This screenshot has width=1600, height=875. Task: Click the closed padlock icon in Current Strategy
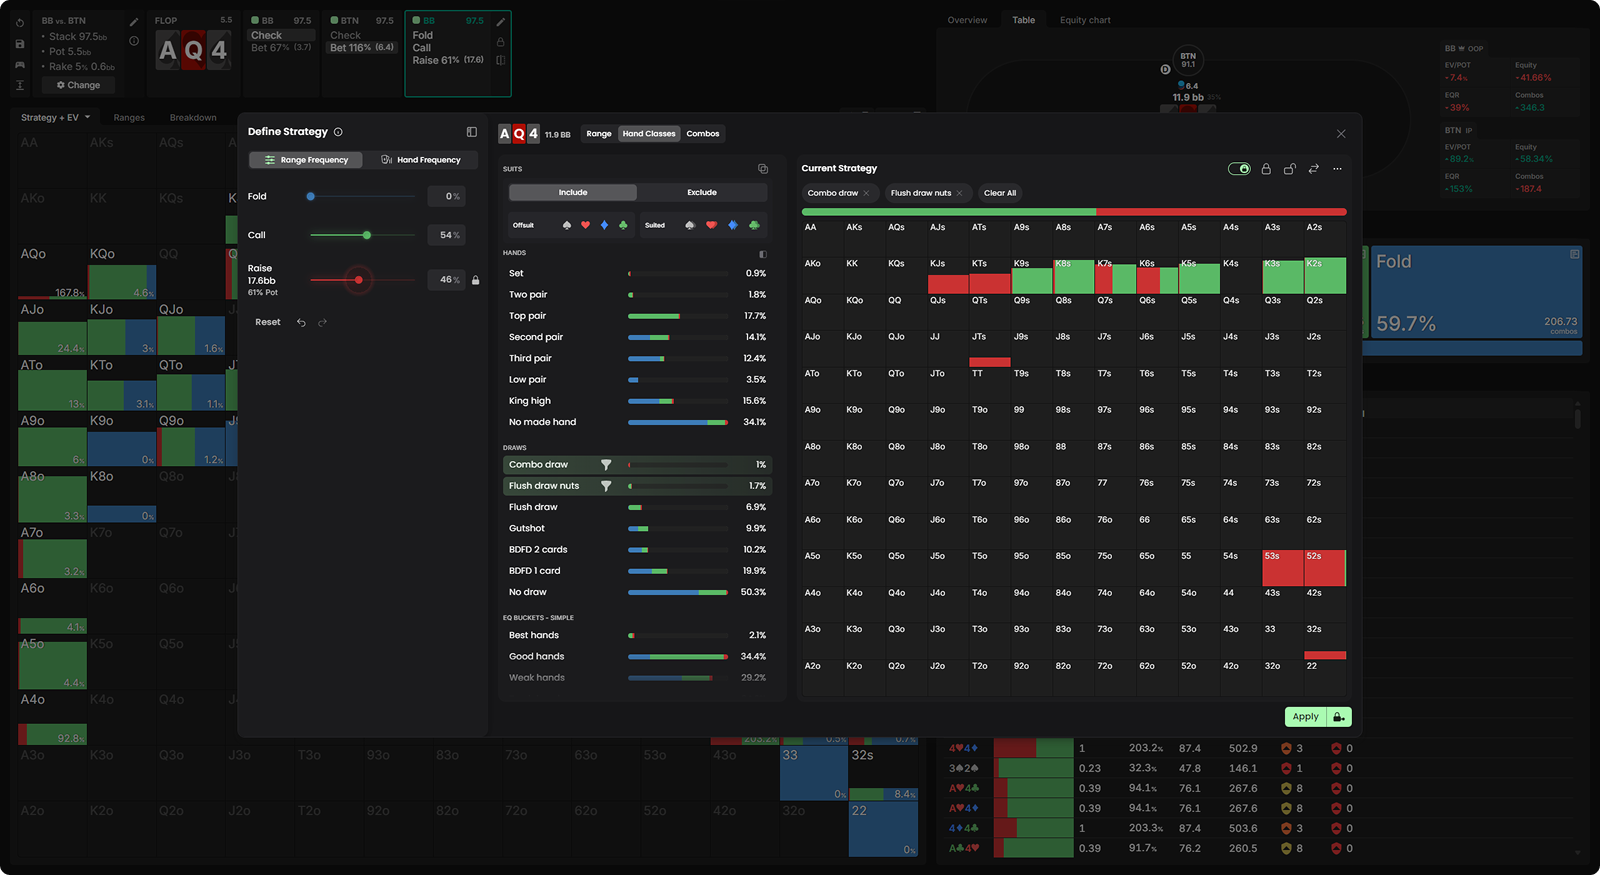[x=1266, y=169]
